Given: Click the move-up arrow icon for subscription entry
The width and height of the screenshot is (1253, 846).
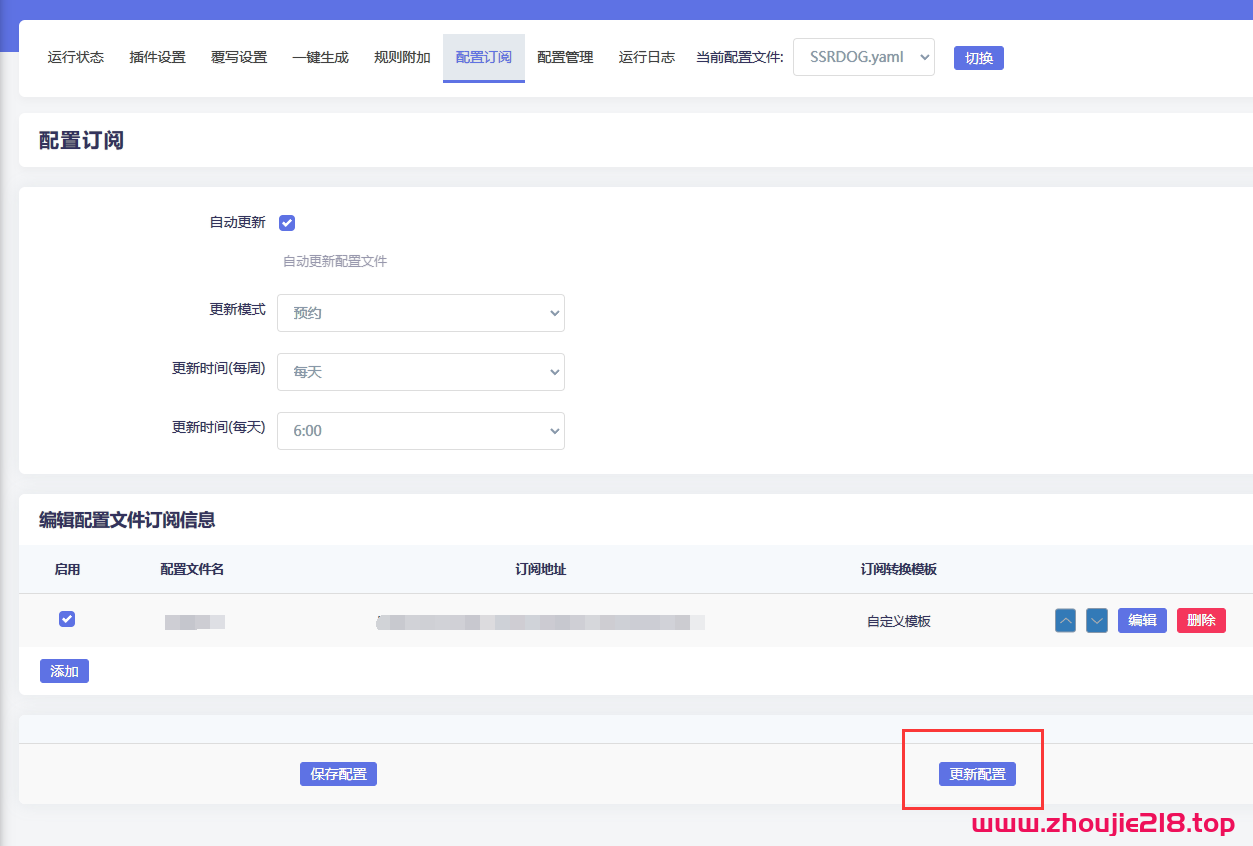Looking at the screenshot, I should pos(1064,620).
